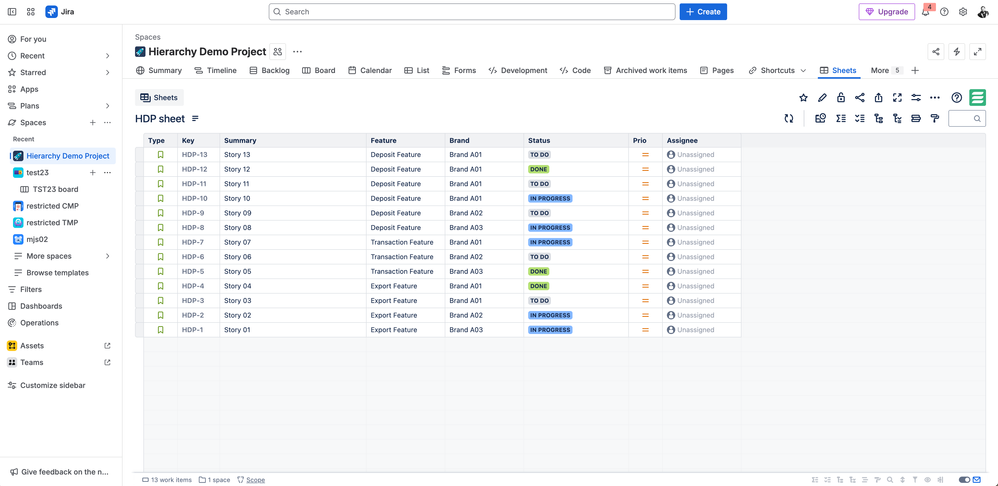Switch to the Timeline tab
The image size is (998, 486).
(215, 71)
